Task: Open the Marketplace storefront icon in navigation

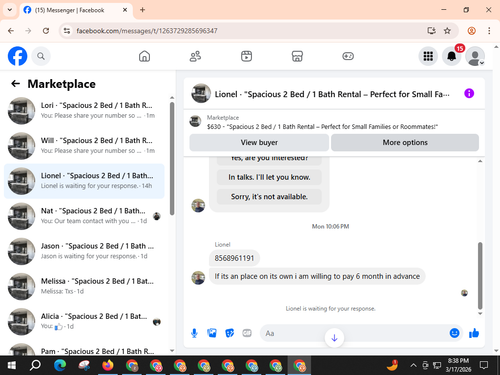Action: [x=297, y=56]
